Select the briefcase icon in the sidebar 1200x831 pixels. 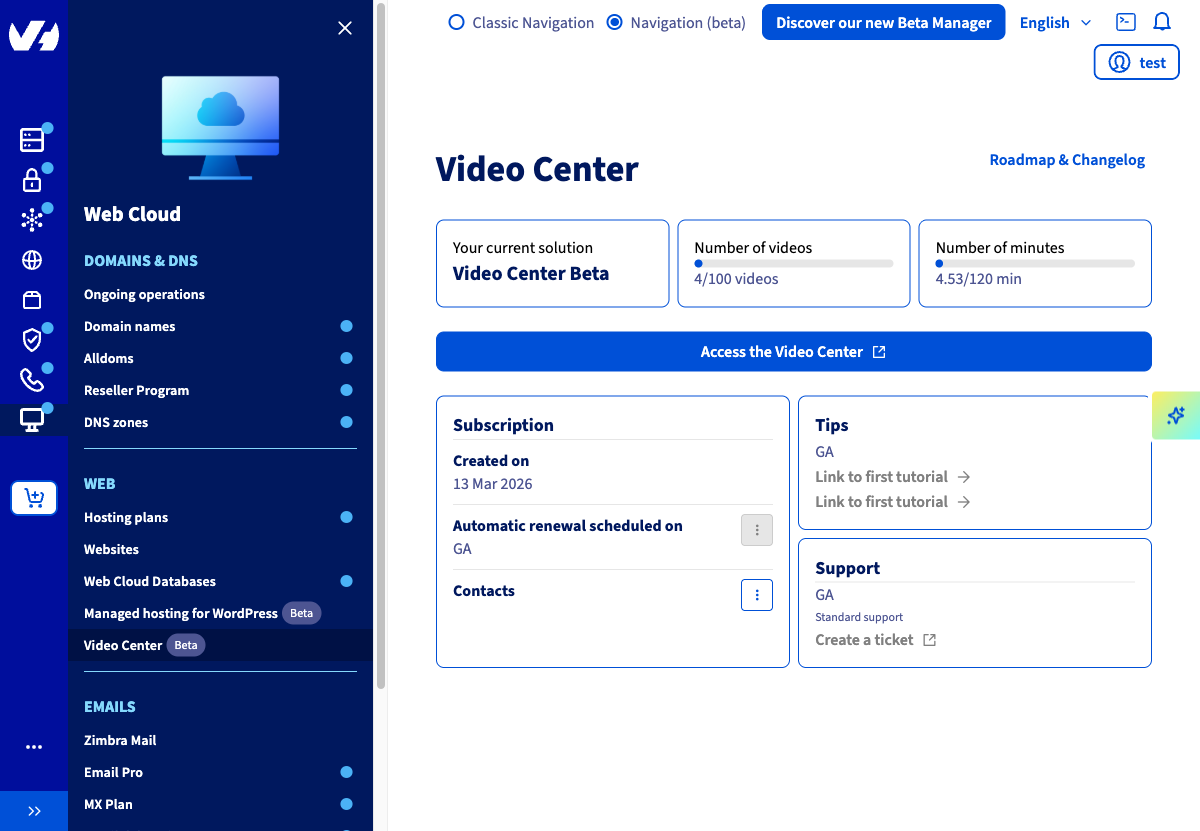(x=33, y=299)
